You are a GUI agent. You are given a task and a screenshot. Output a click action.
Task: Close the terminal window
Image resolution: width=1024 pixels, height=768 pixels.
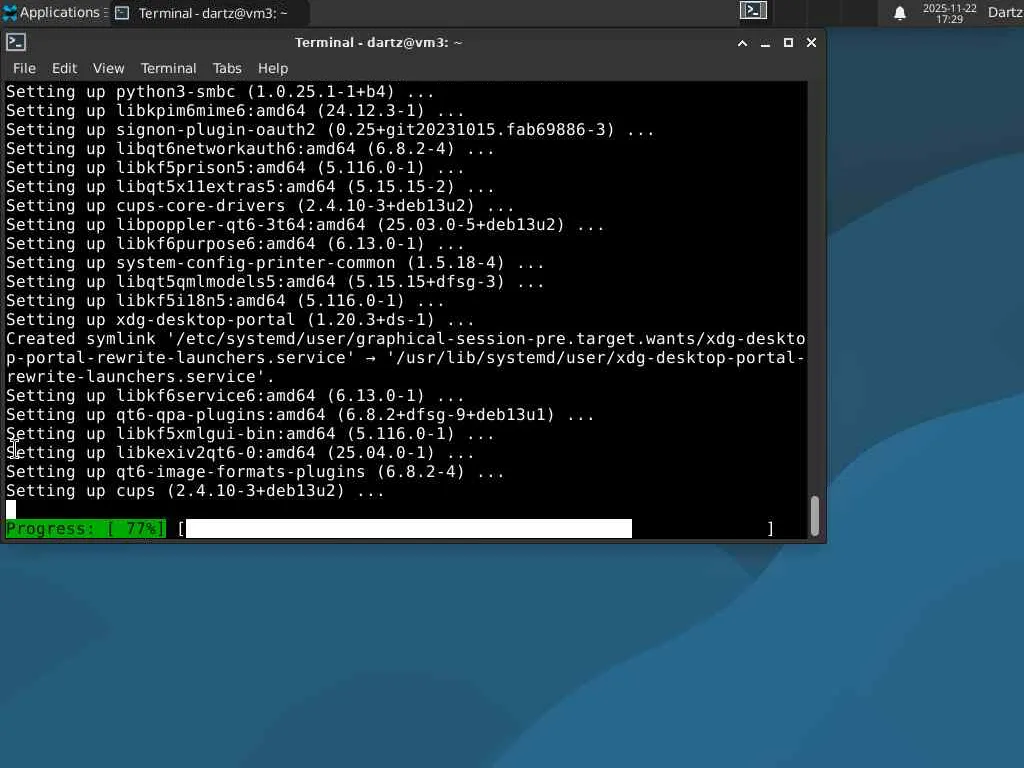(811, 43)
